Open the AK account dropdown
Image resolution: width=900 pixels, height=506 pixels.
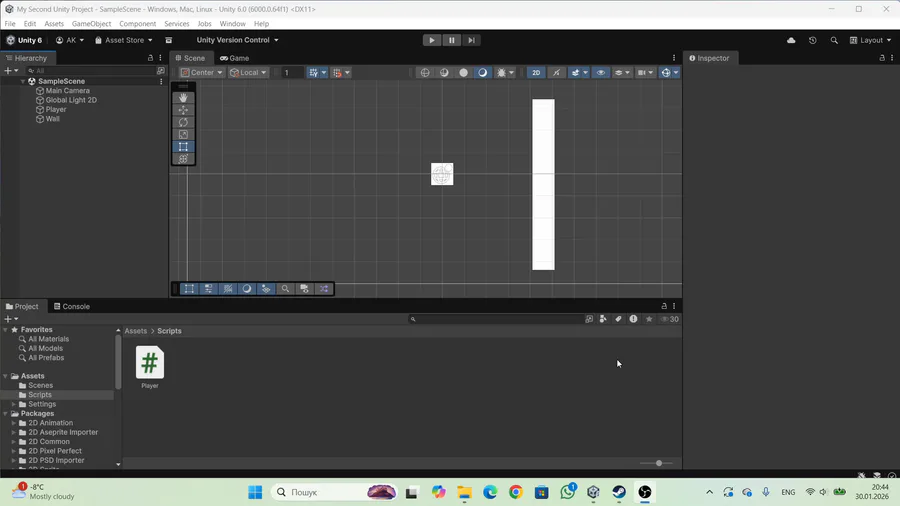[70, 40]
